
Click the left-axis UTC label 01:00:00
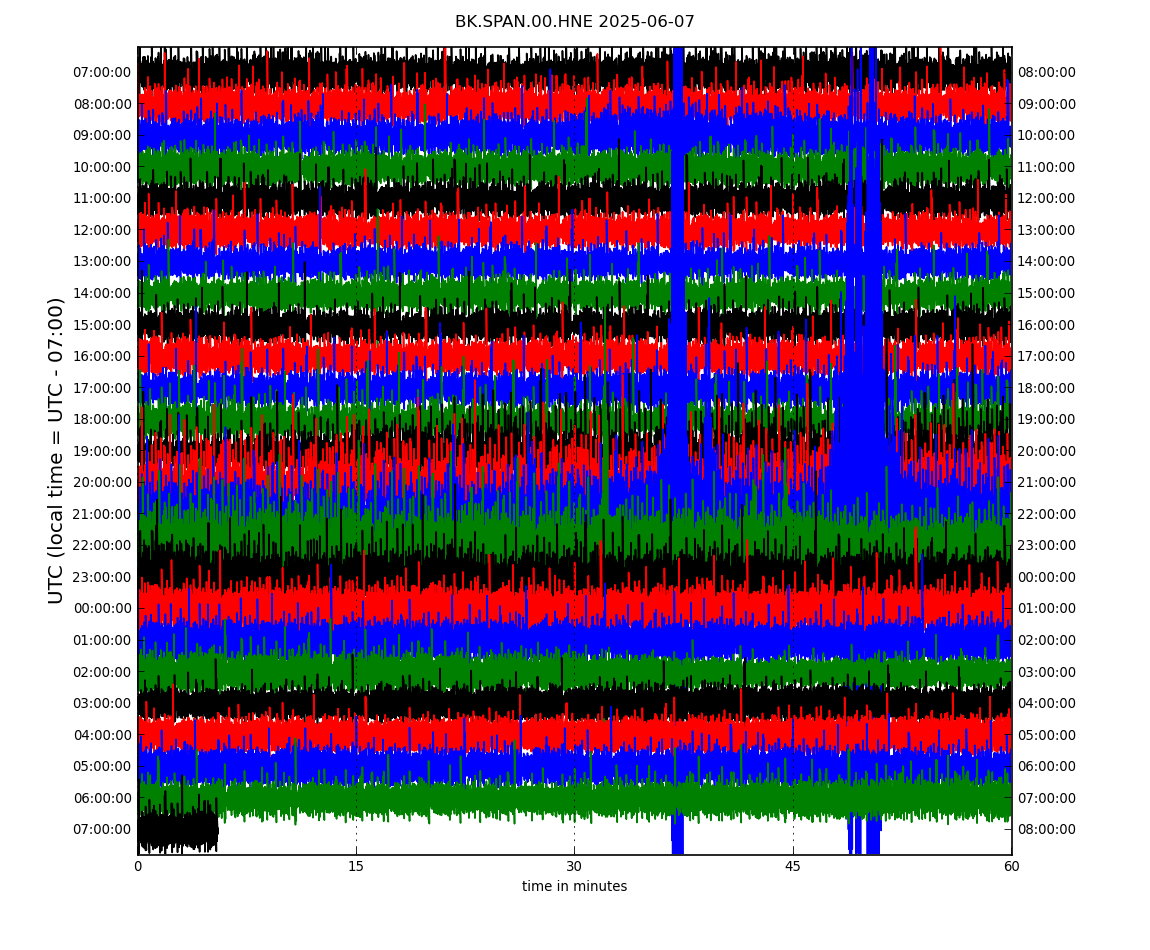pos(102,640)
